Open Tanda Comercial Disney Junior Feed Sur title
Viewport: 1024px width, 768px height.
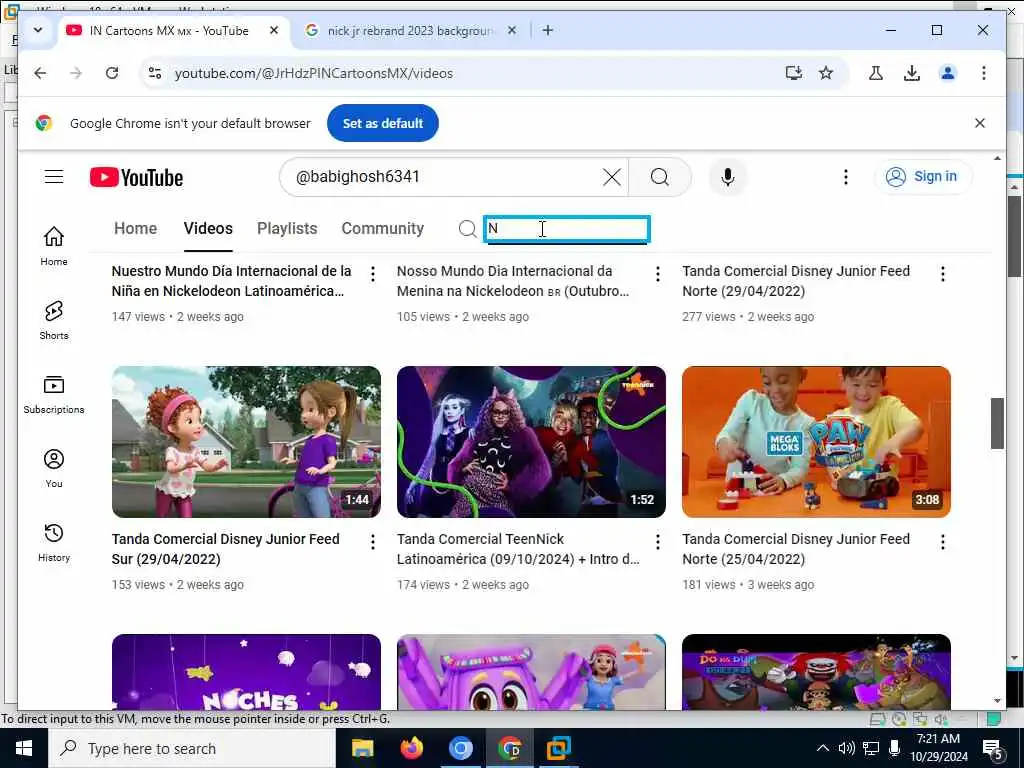pos(225,549)
